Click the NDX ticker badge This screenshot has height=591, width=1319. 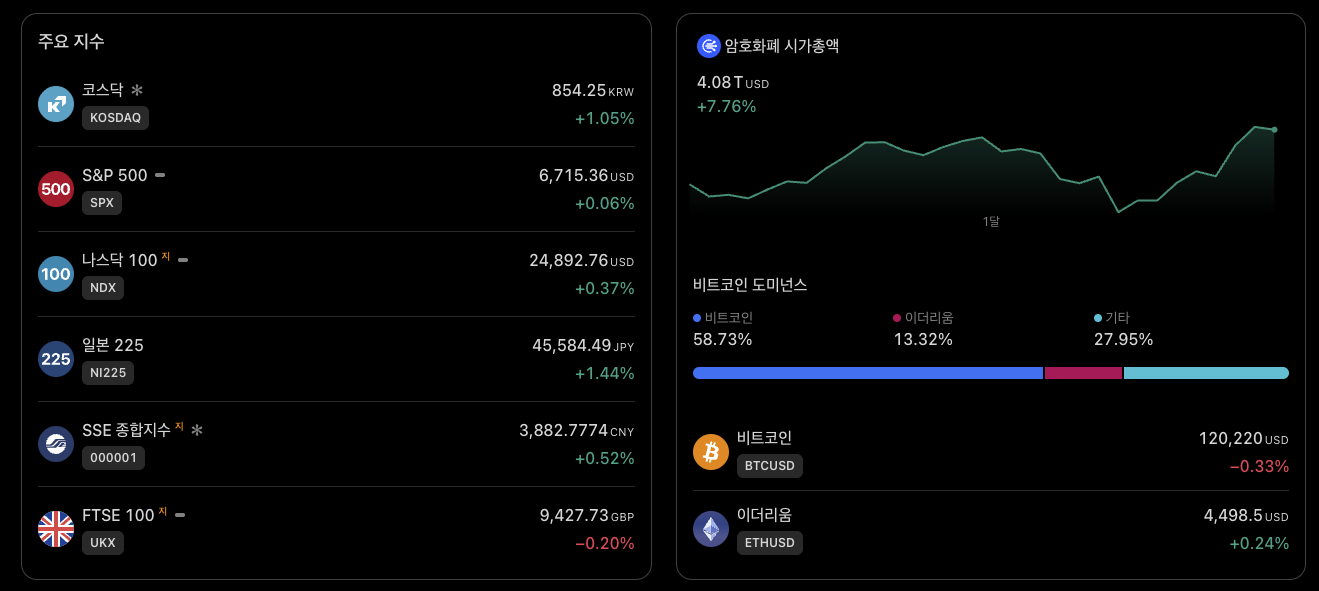pos(103,289)
